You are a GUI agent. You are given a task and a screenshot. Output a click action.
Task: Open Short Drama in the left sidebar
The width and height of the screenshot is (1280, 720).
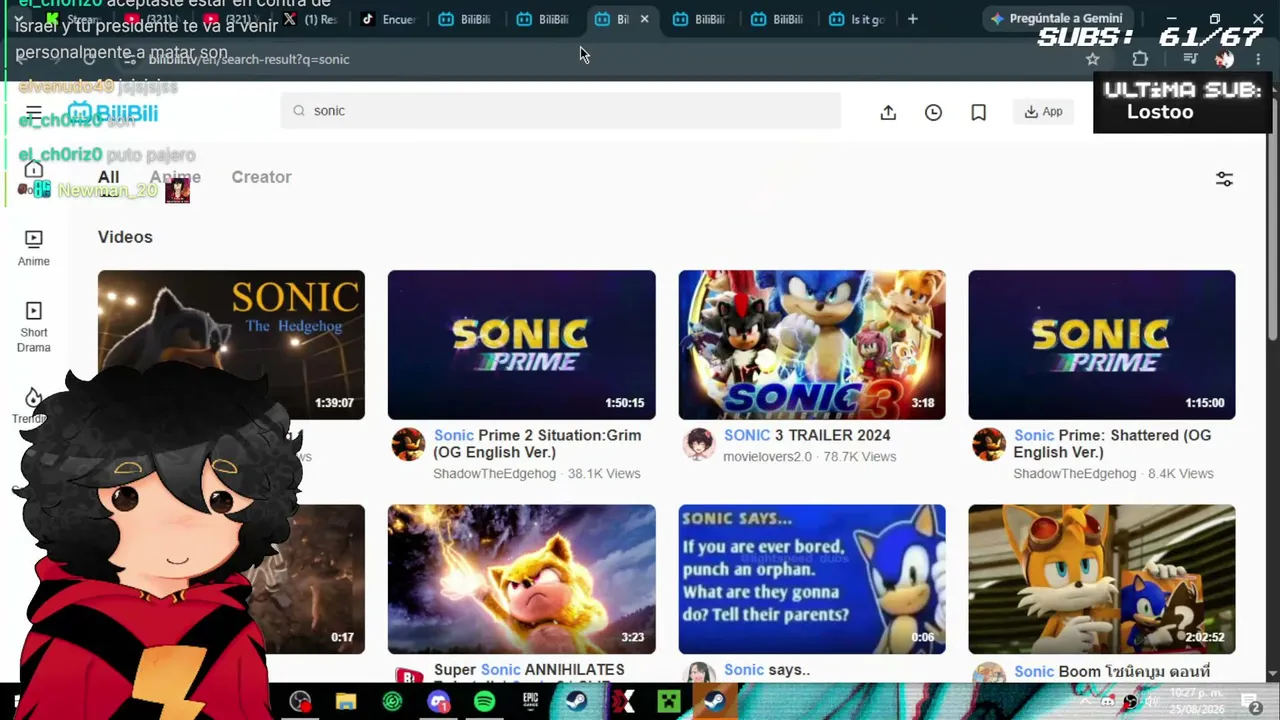point(34,327)
